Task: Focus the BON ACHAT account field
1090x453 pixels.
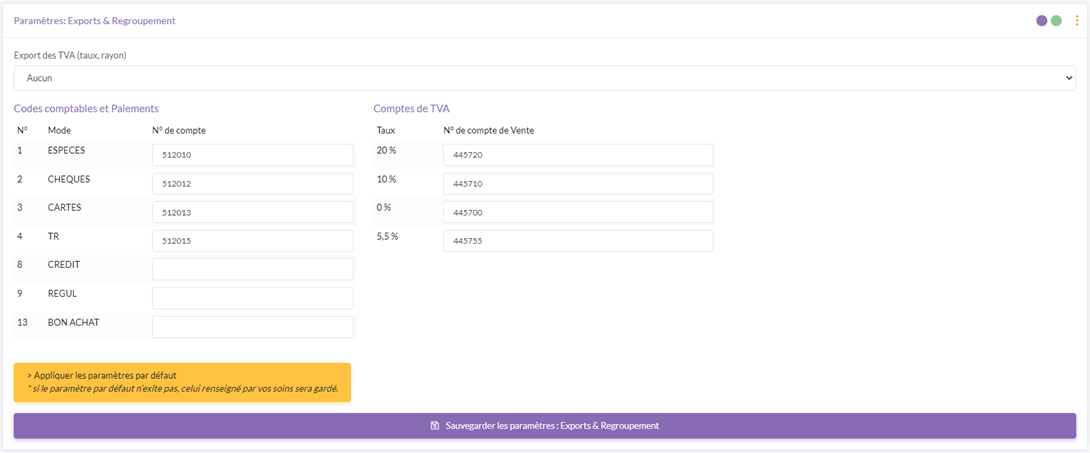Action: coord(252,327)
